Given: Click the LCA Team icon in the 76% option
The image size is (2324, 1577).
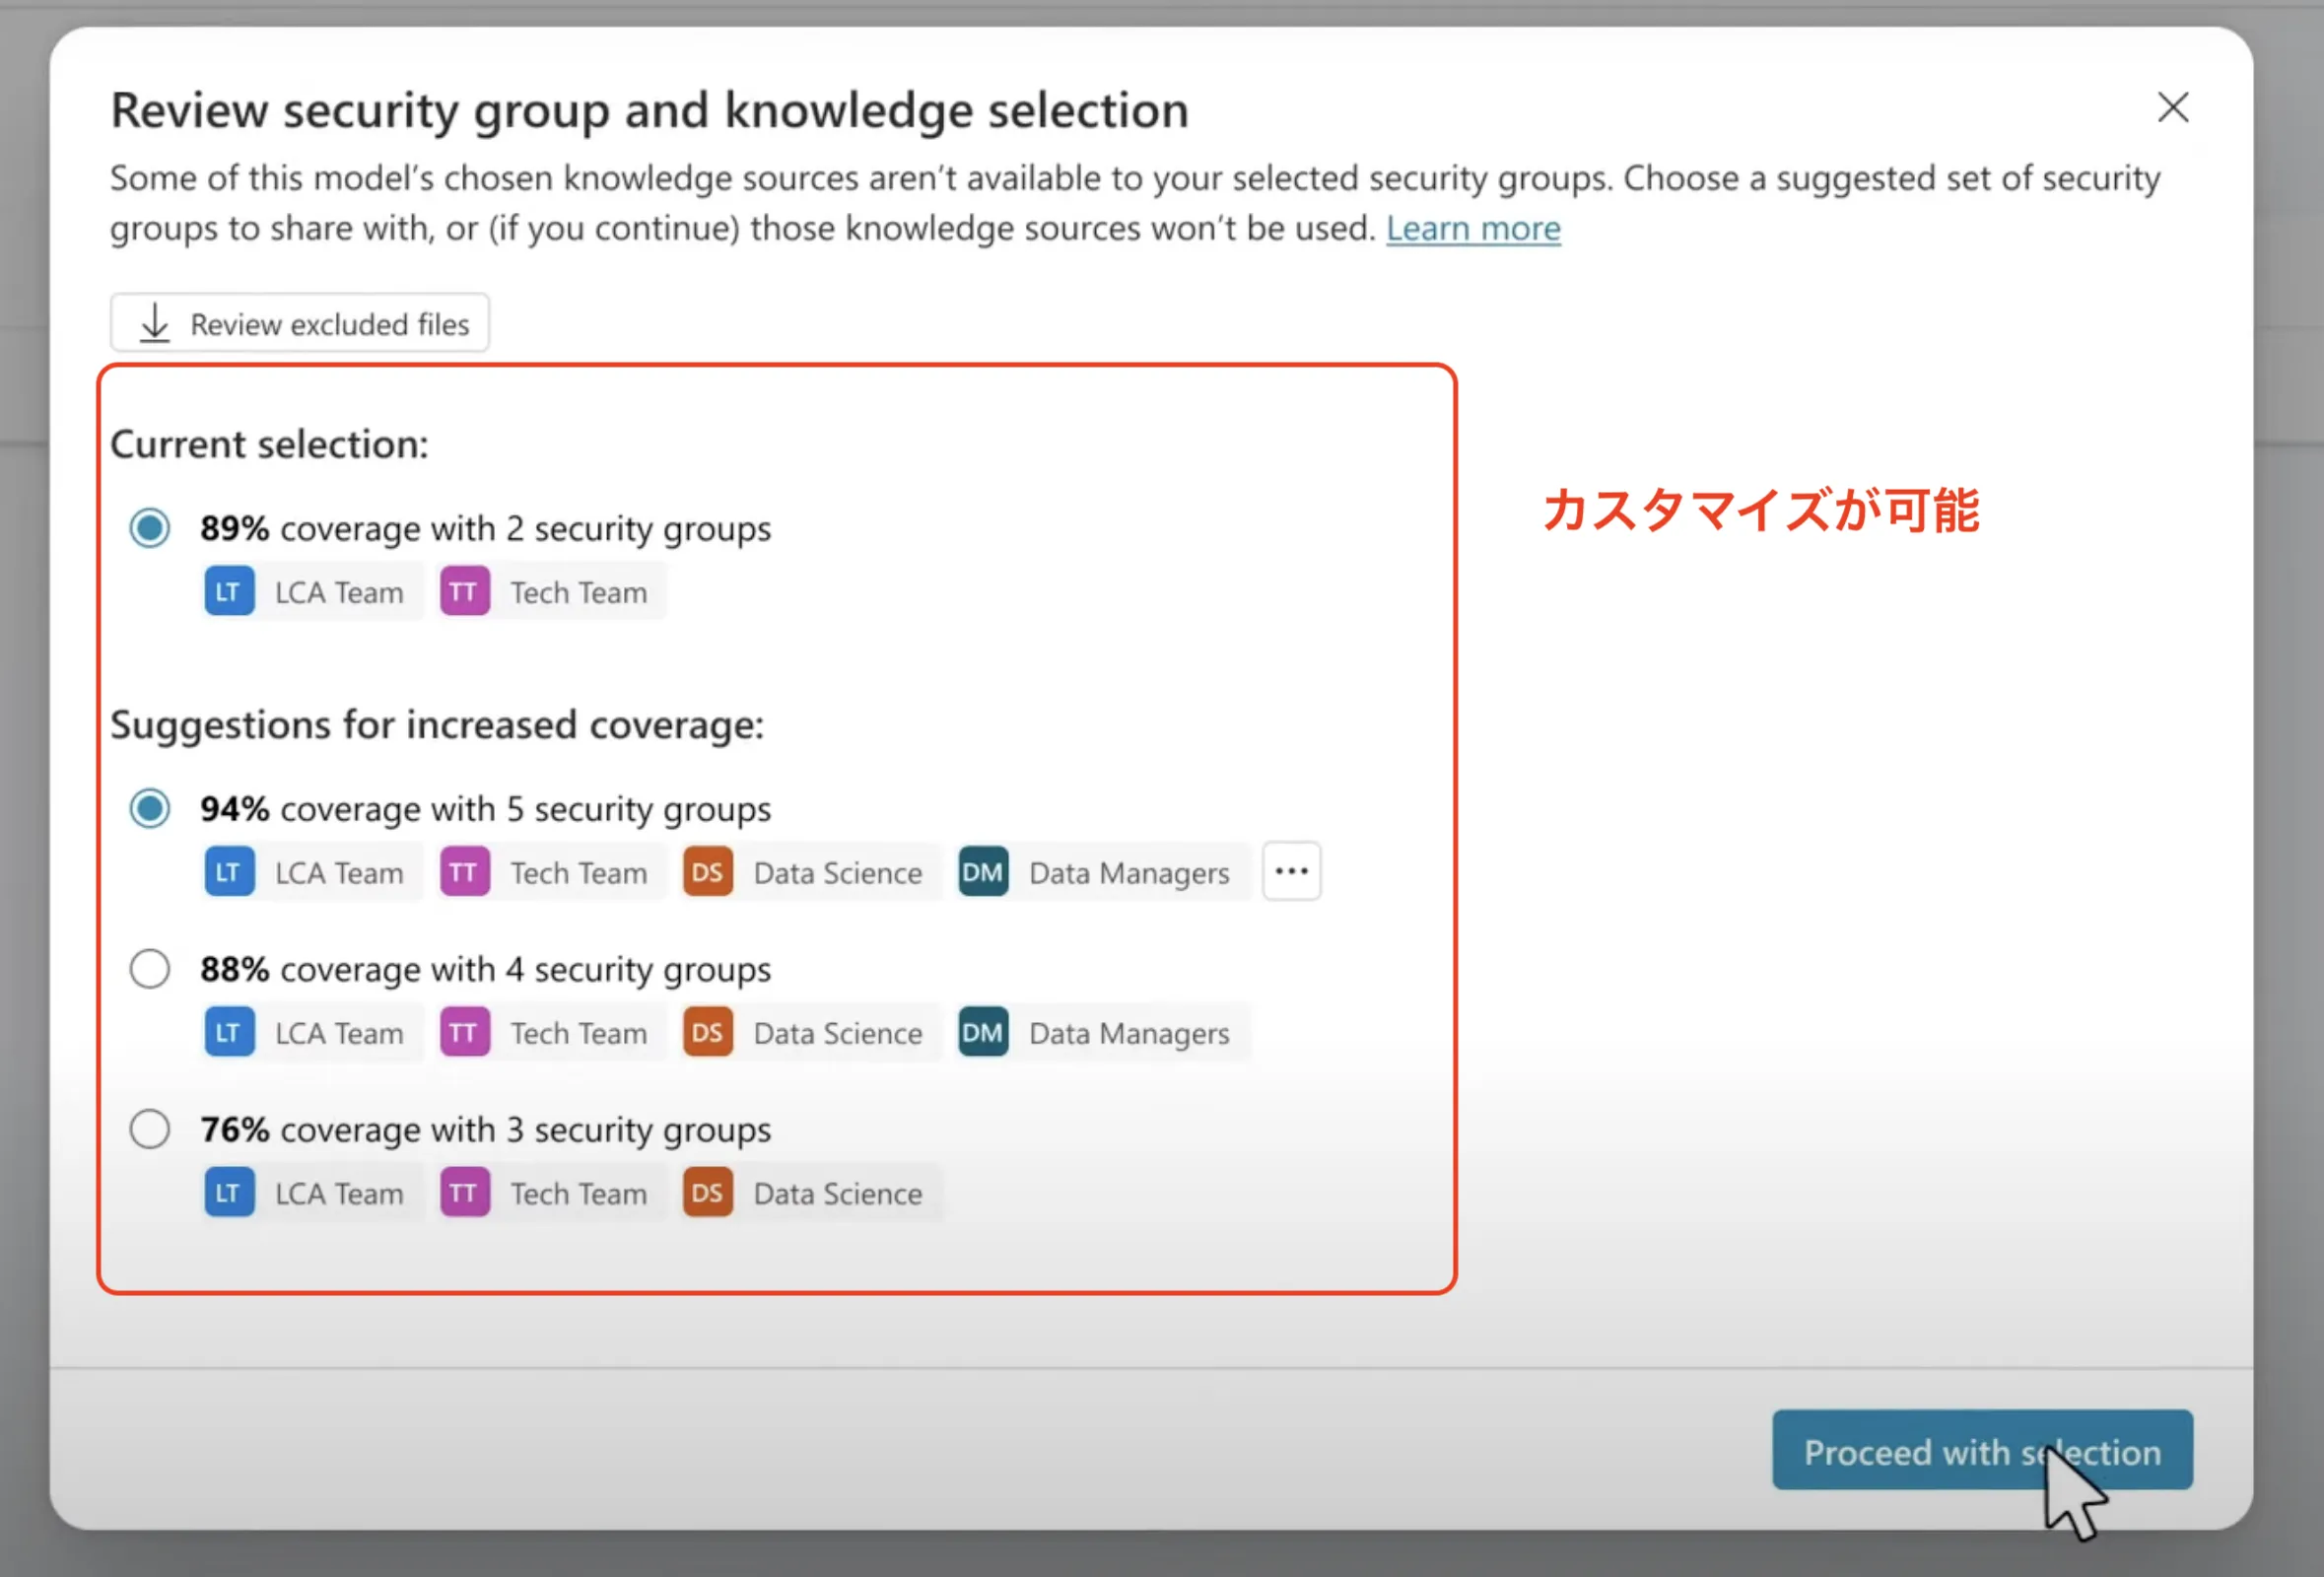Looking at the screenshot, I should [229, 1192].
